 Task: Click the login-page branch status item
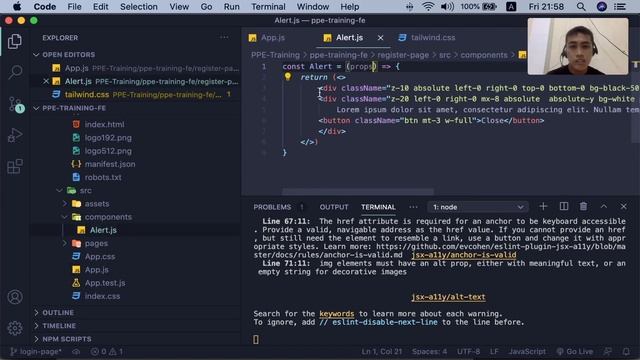36,351
